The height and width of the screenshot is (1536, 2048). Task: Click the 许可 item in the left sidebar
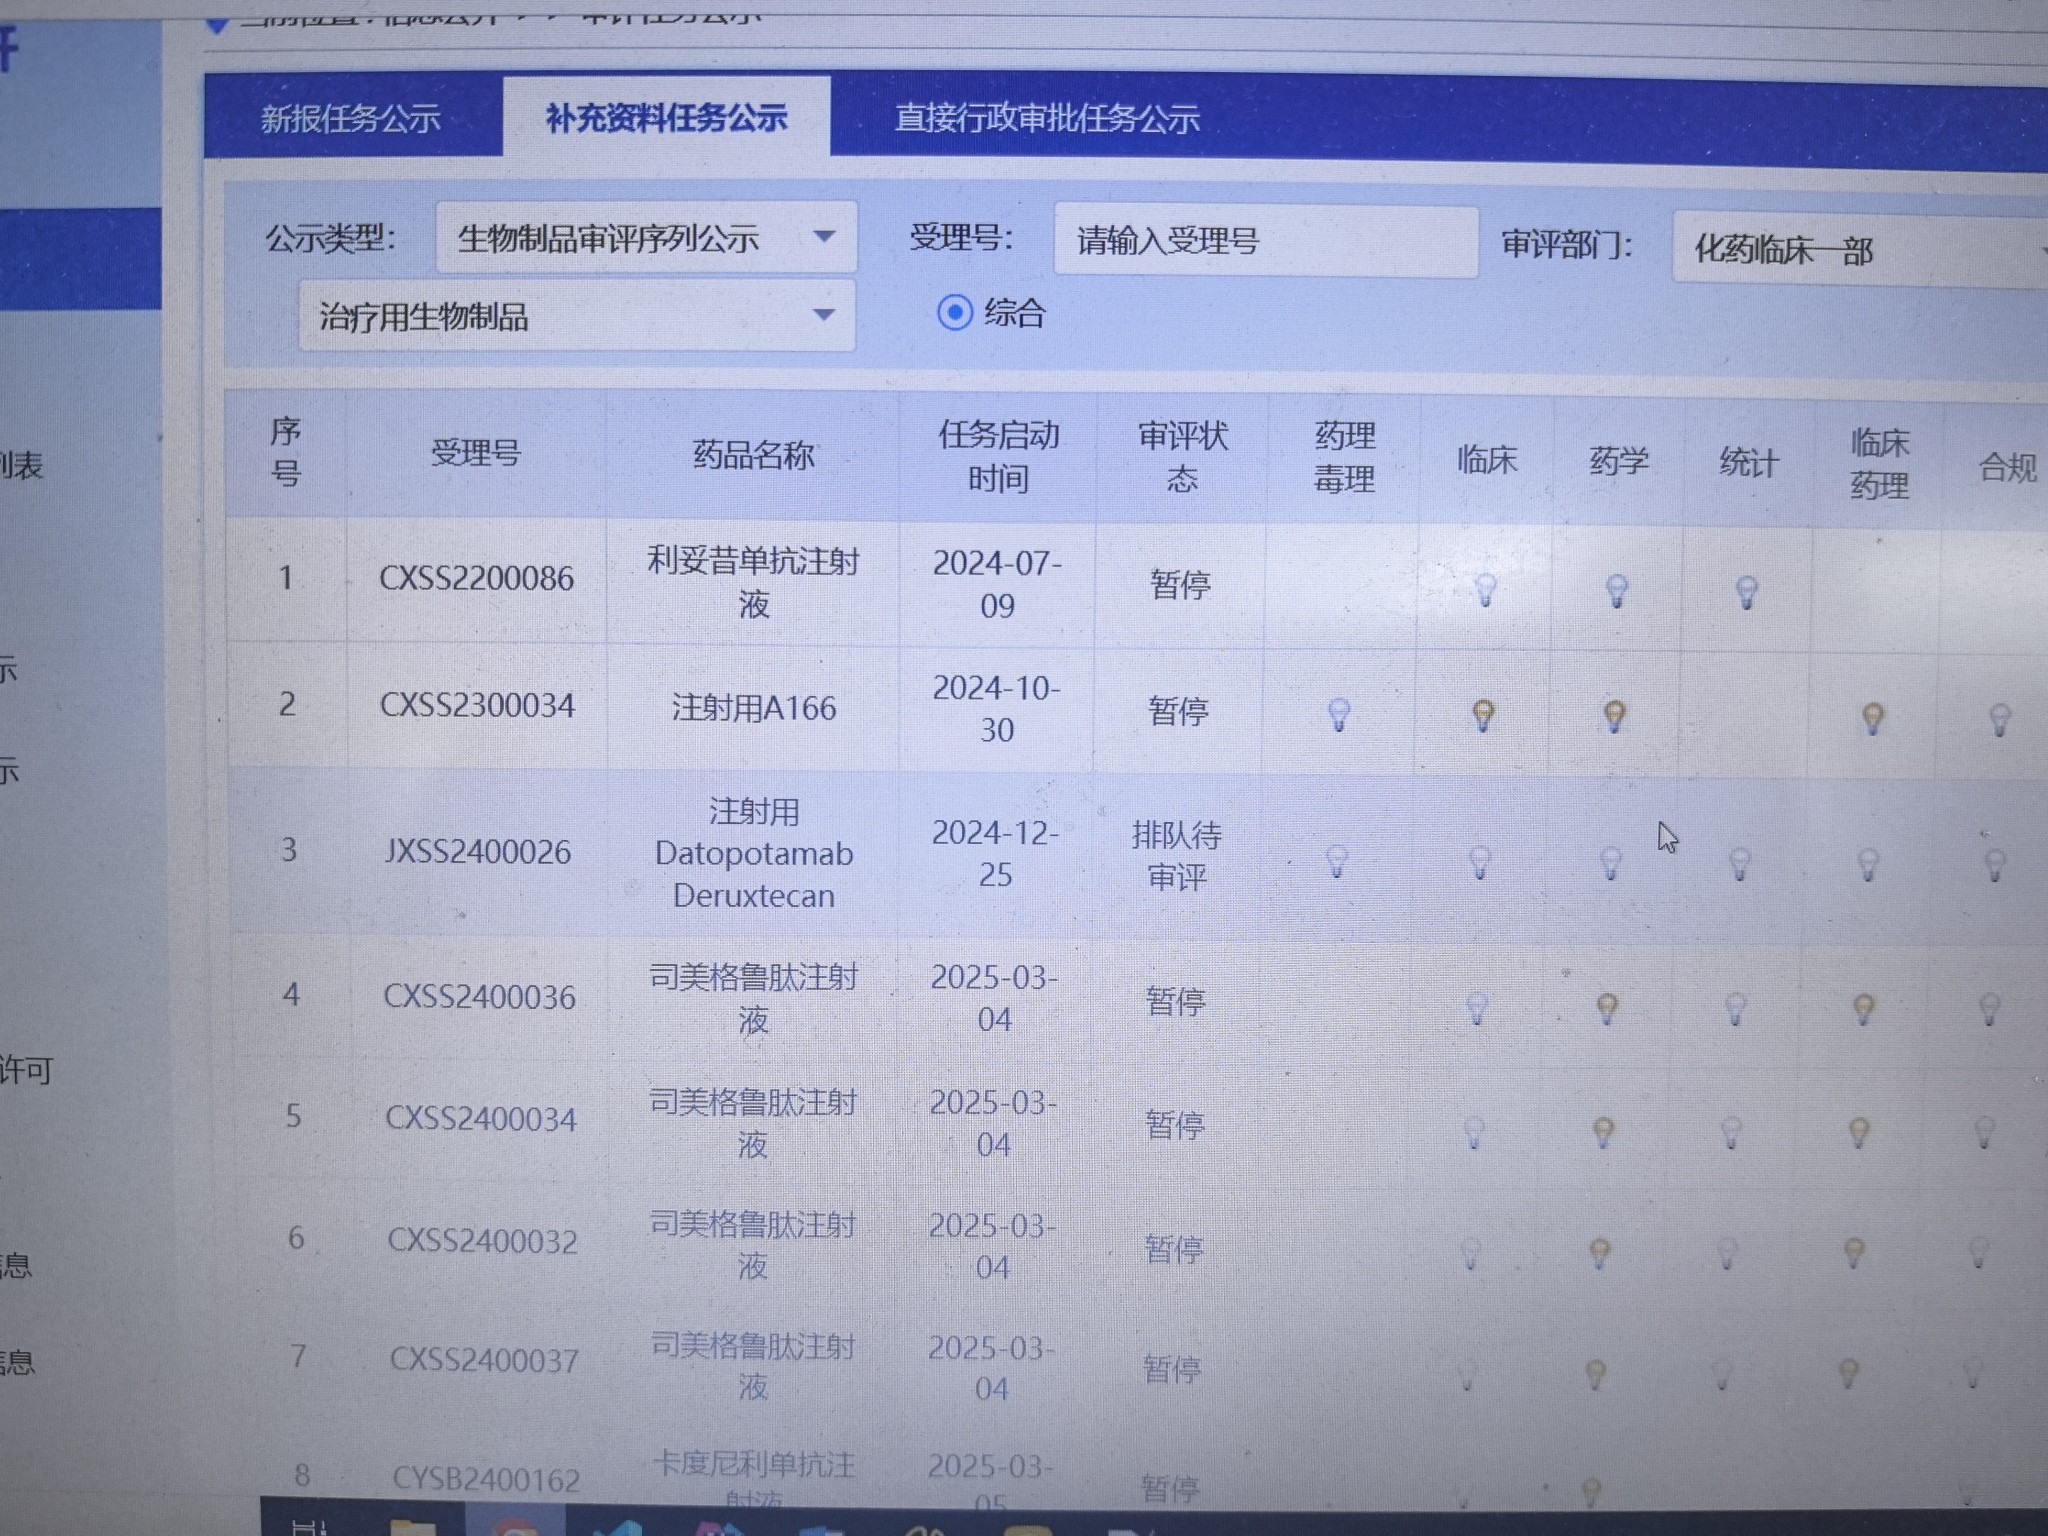coord(26,1071)
